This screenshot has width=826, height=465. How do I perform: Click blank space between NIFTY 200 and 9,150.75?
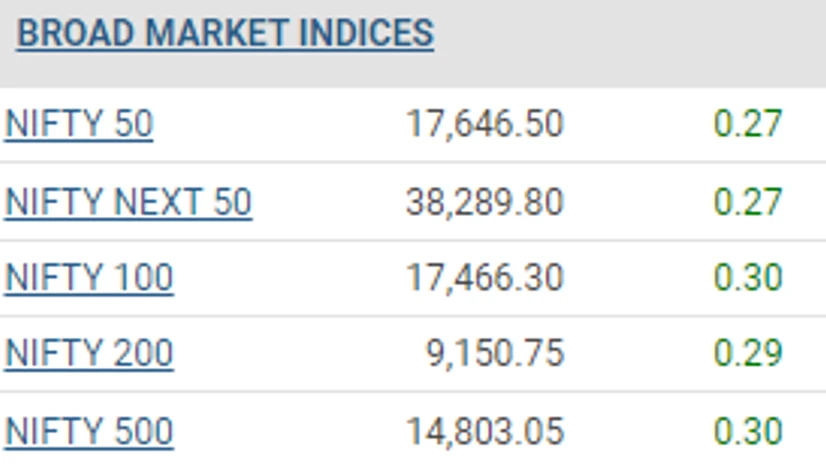click(300, 354)
